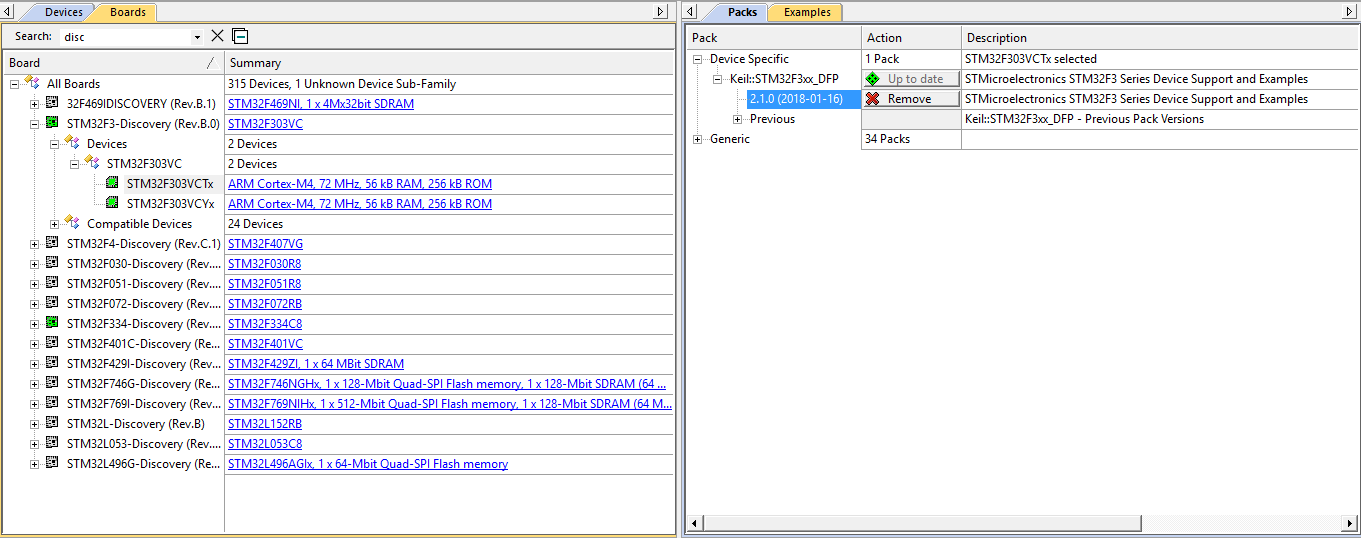Switch to the Packs tab
Viewport: 1361px width, 538px height.
(x=742, y=12)
